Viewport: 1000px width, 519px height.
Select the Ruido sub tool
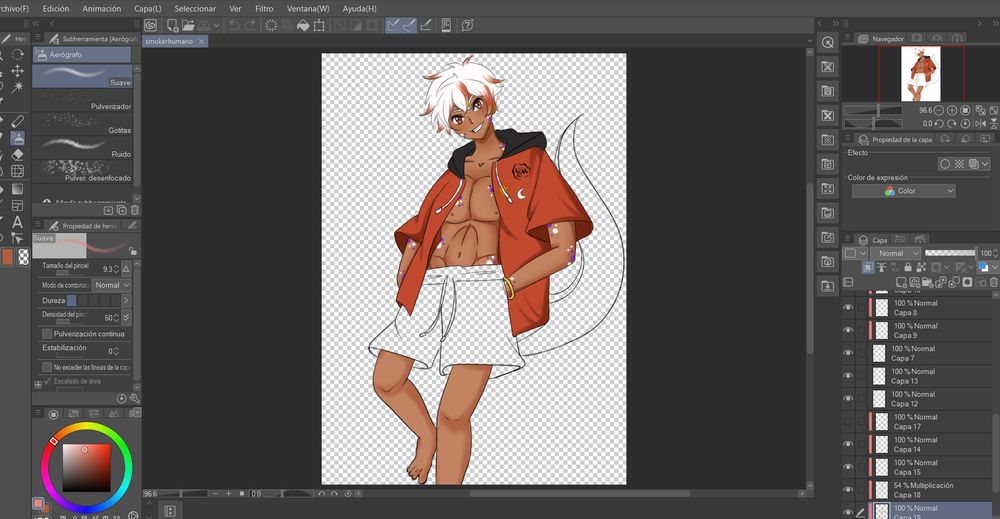[x=82, y=147]
